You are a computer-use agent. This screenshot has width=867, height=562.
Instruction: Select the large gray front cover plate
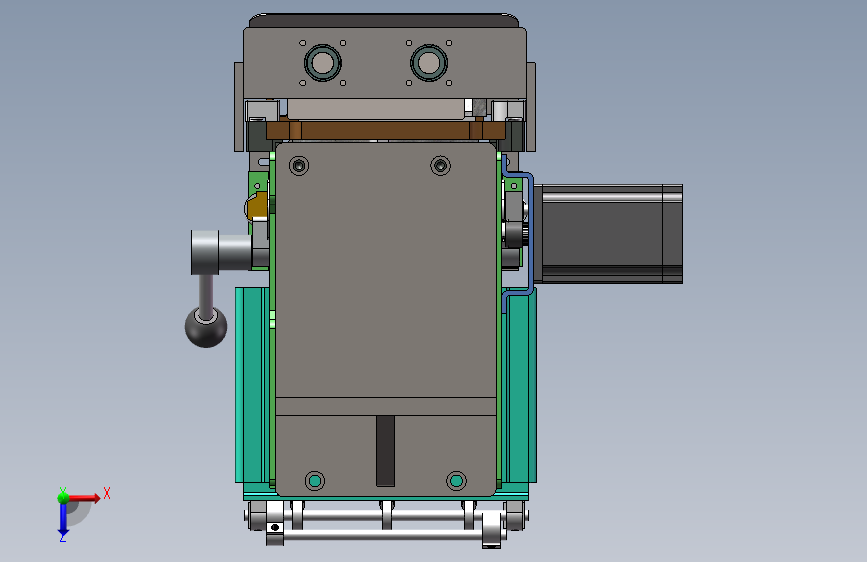tap(385, 319)
